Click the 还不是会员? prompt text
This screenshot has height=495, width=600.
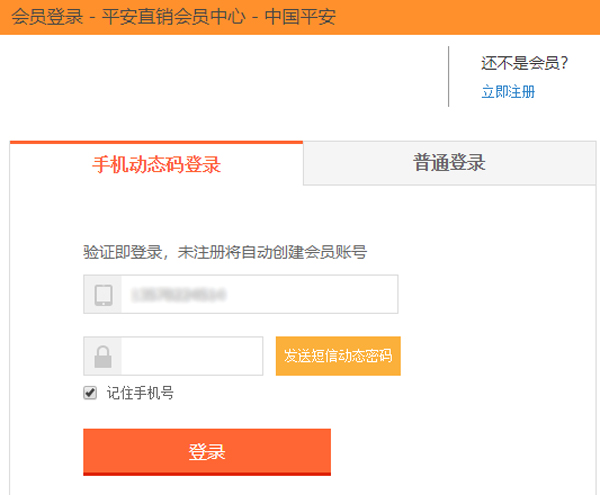point(524,63)
